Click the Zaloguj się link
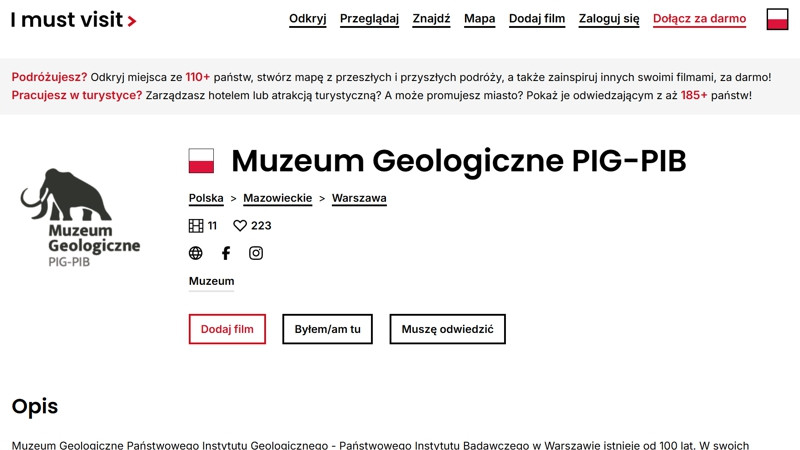The width and height of the screenshot is (800, 450). (609, 19)
